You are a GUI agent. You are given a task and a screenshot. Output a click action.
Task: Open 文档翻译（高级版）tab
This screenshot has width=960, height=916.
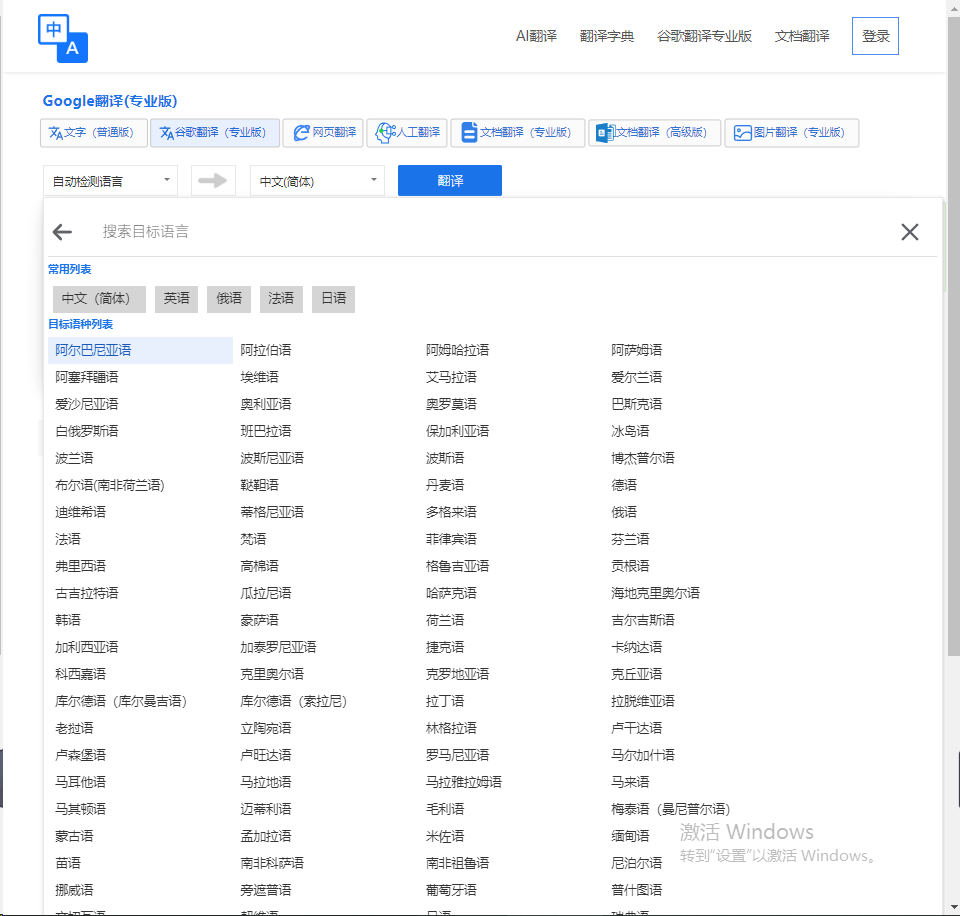point(654,133)
